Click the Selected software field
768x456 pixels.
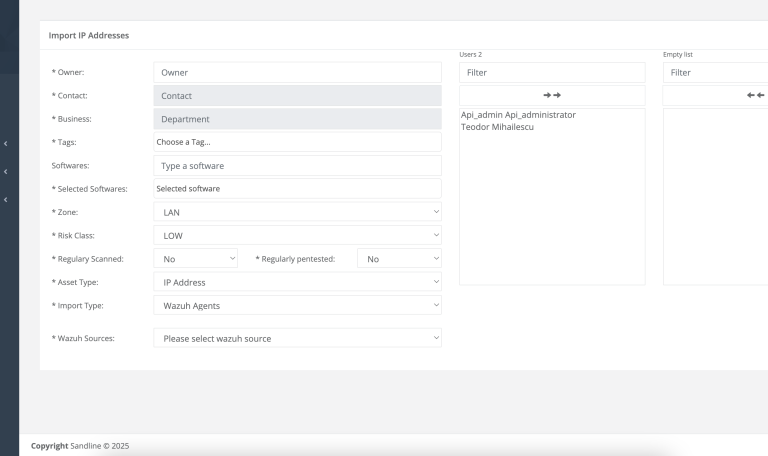coord(297,189)
